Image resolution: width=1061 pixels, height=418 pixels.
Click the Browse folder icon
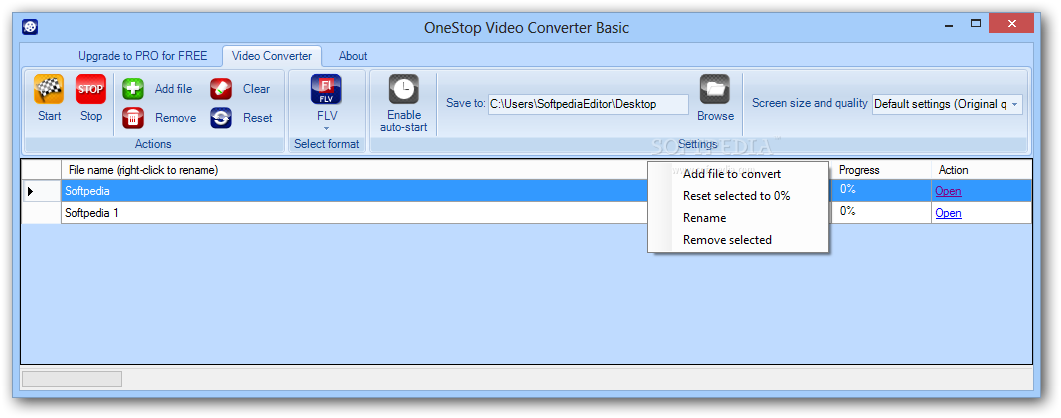(715, 89)
